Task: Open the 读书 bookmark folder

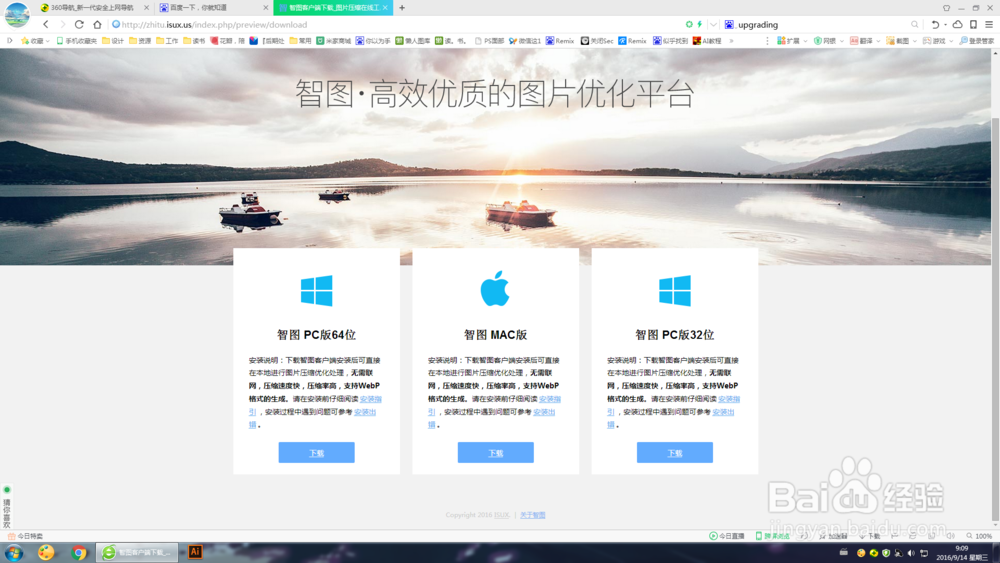Action: pyautogui.click(x=194, y=41)
